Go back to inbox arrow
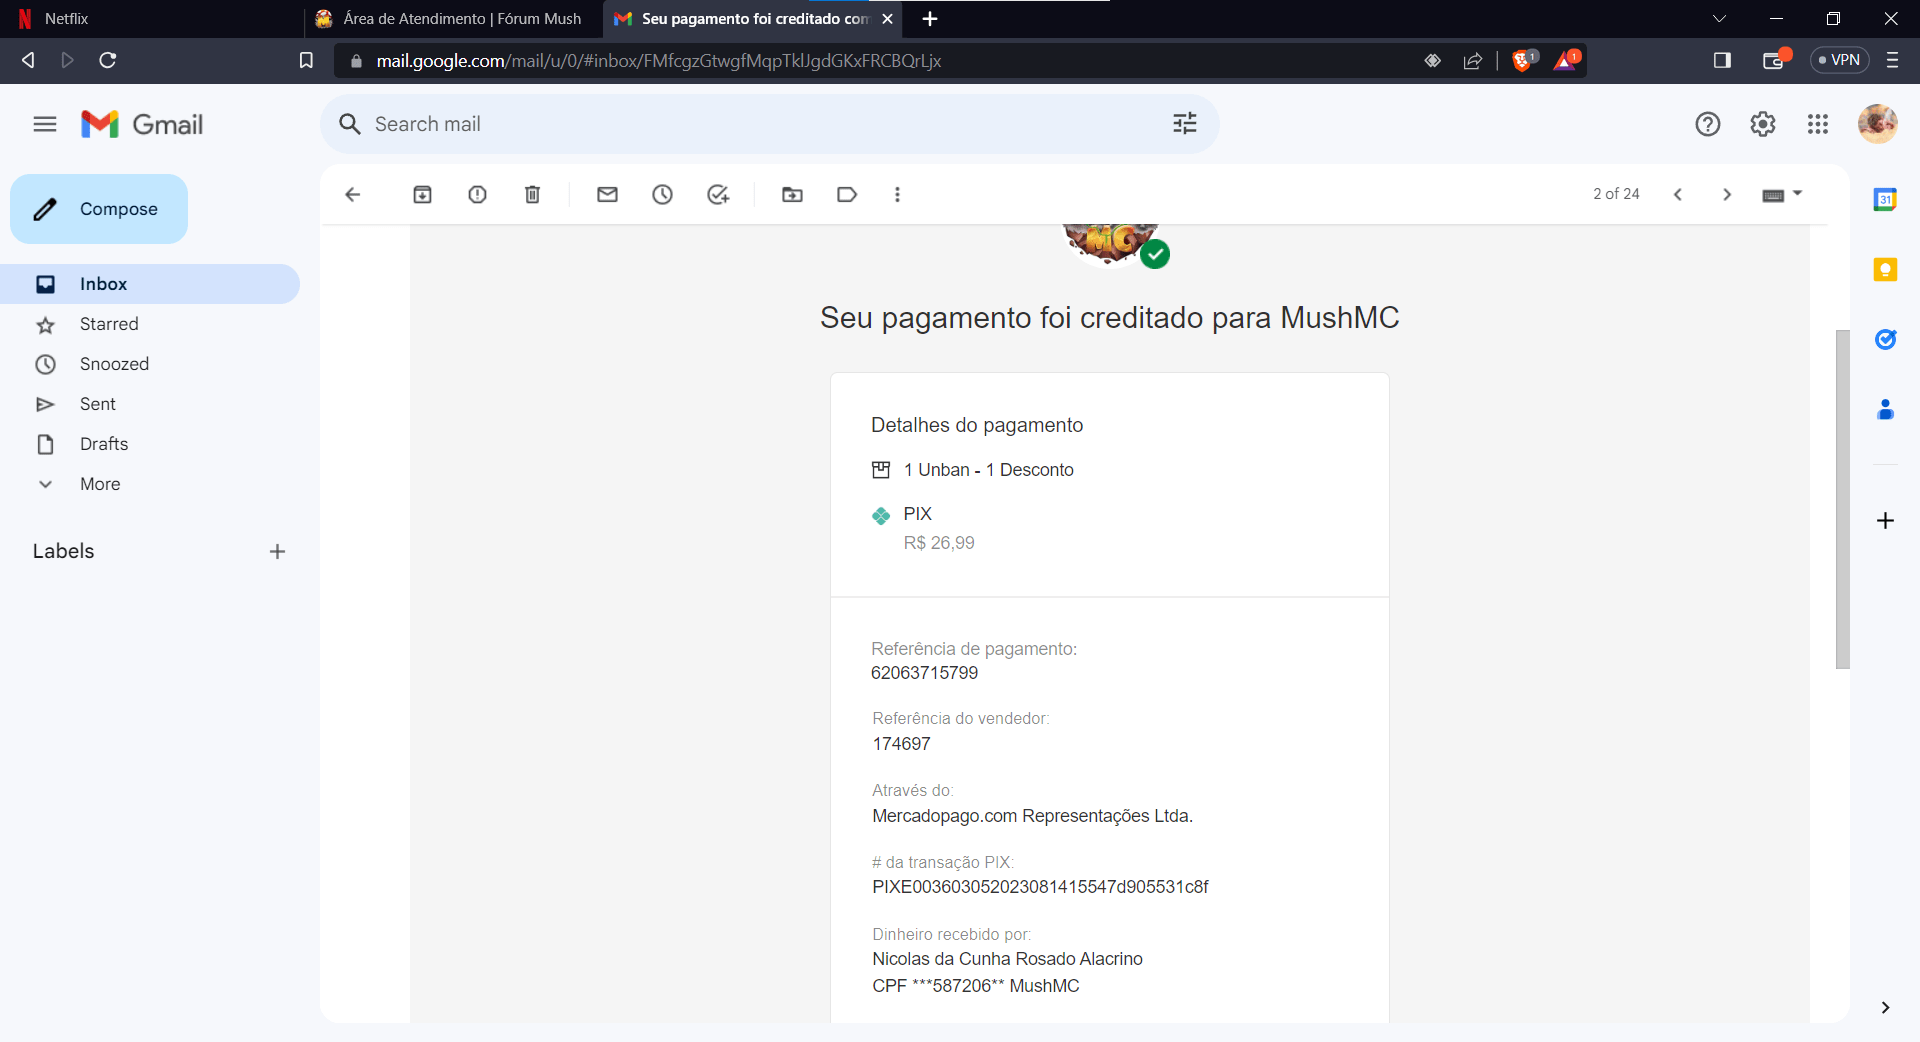This screenshot has width=1920, height=1042. [352, 194]
